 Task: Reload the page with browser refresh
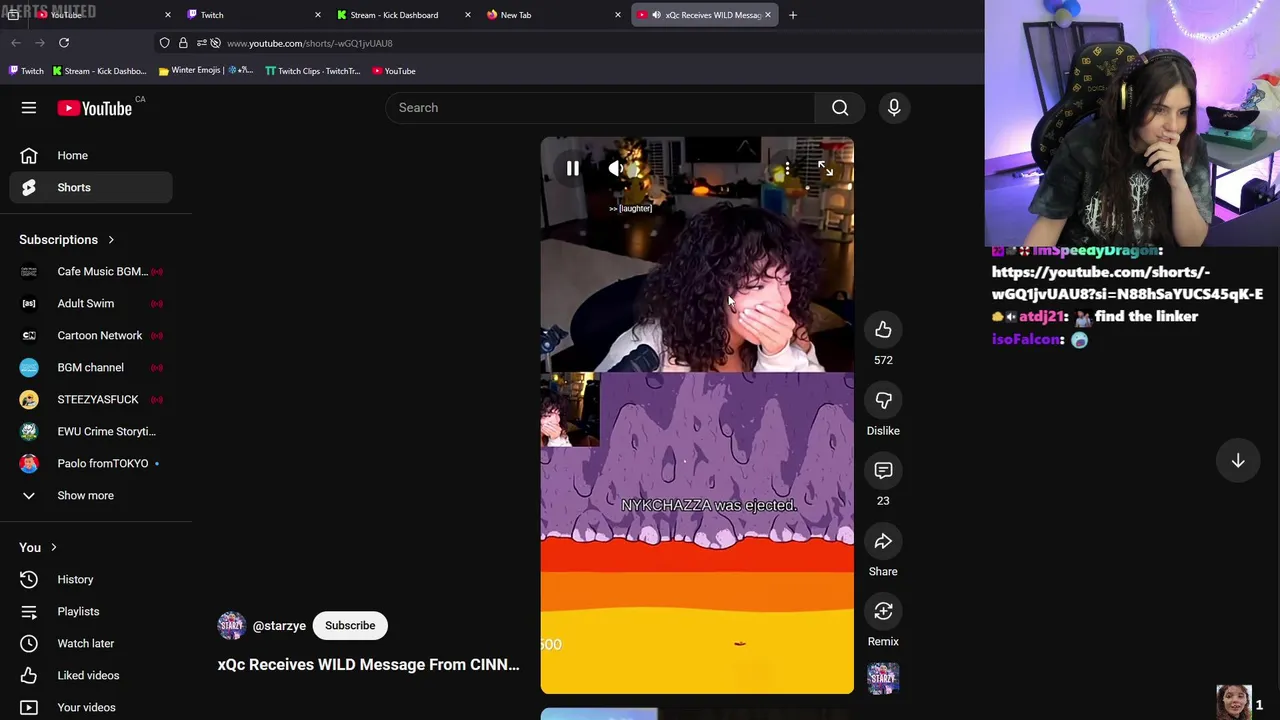(x=64, y=43)
